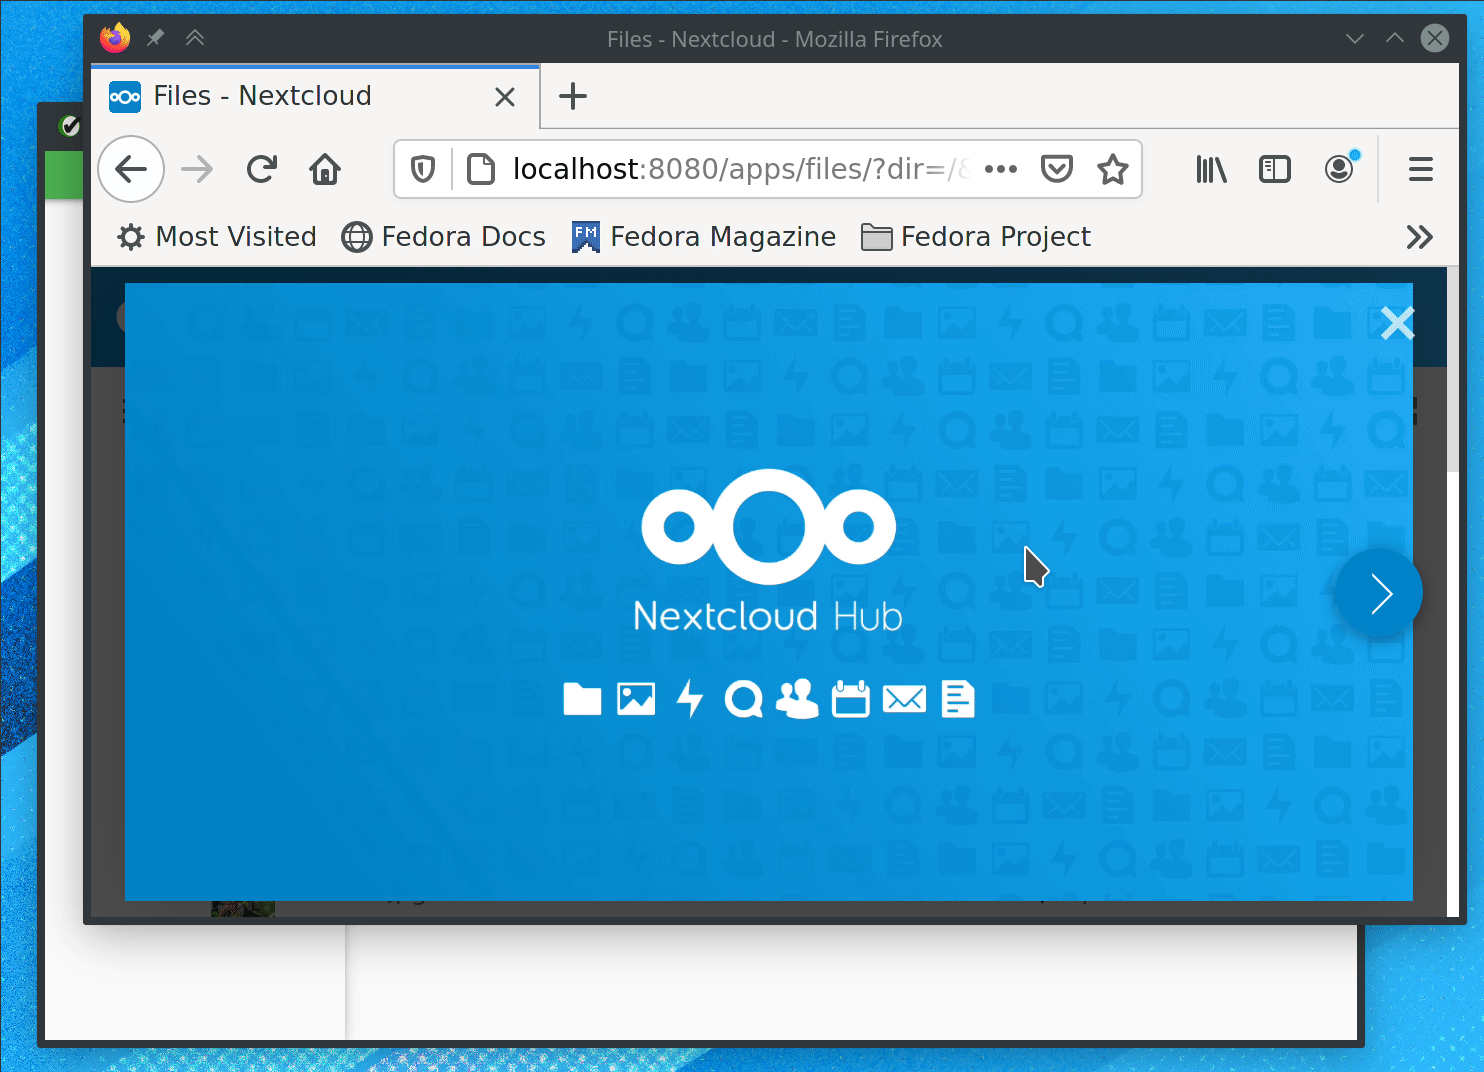
Task: Open Fedora Docs bookmark
Action: pyautogui.click(x=444, y=237)
